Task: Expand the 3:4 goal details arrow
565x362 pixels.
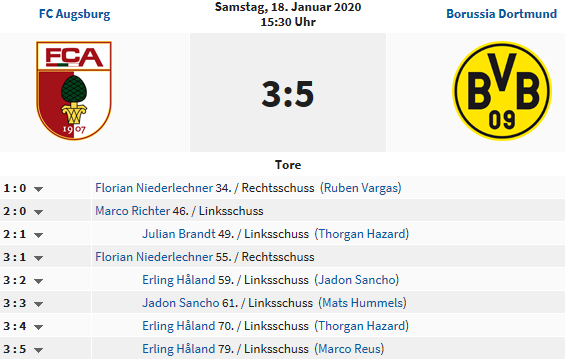Action: [39, 327]
